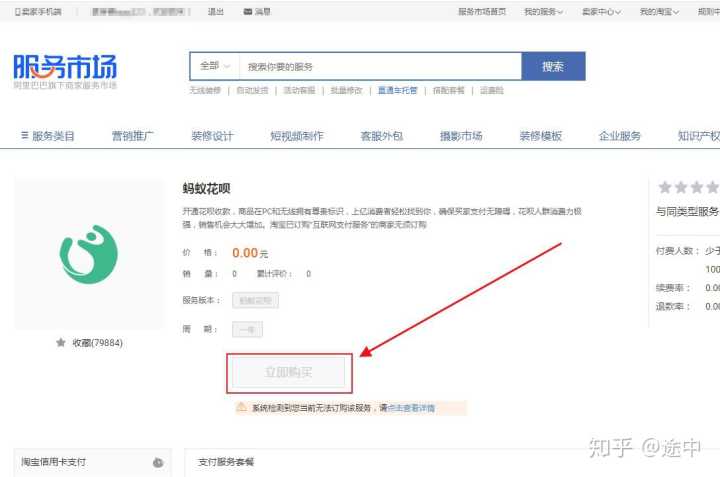
Task: Click the 续费率 label
Action: coord(673,288)
